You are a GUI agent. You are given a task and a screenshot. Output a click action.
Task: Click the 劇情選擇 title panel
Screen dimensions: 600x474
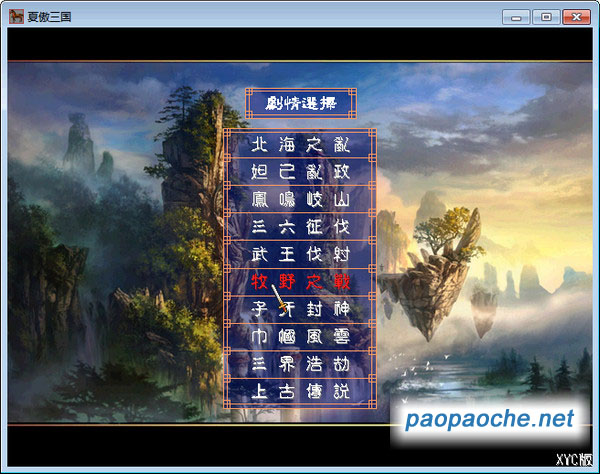301,103
